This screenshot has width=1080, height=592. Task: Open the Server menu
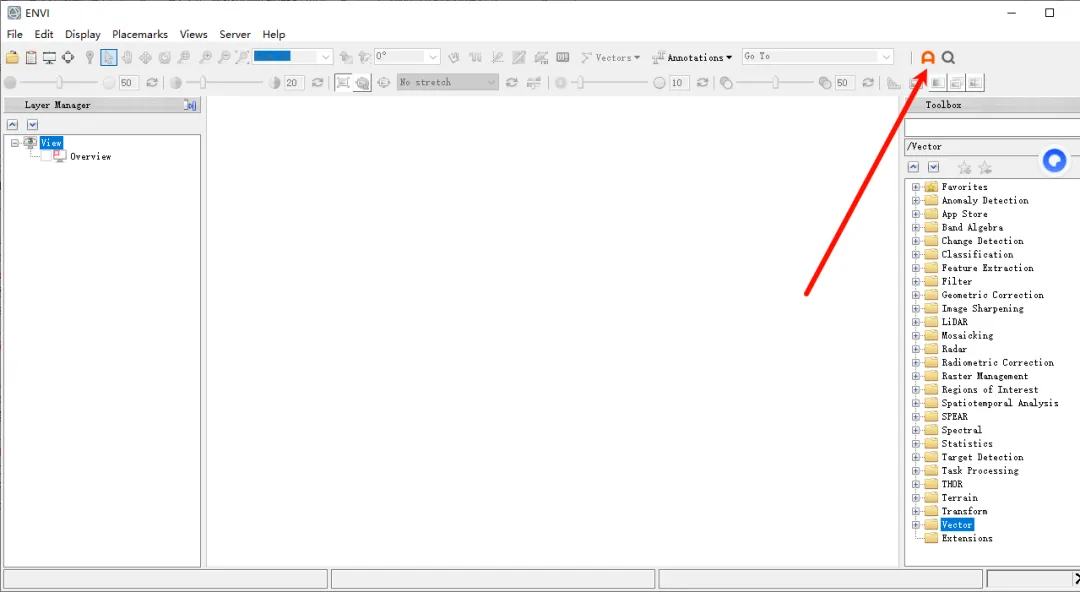[235, 34]
